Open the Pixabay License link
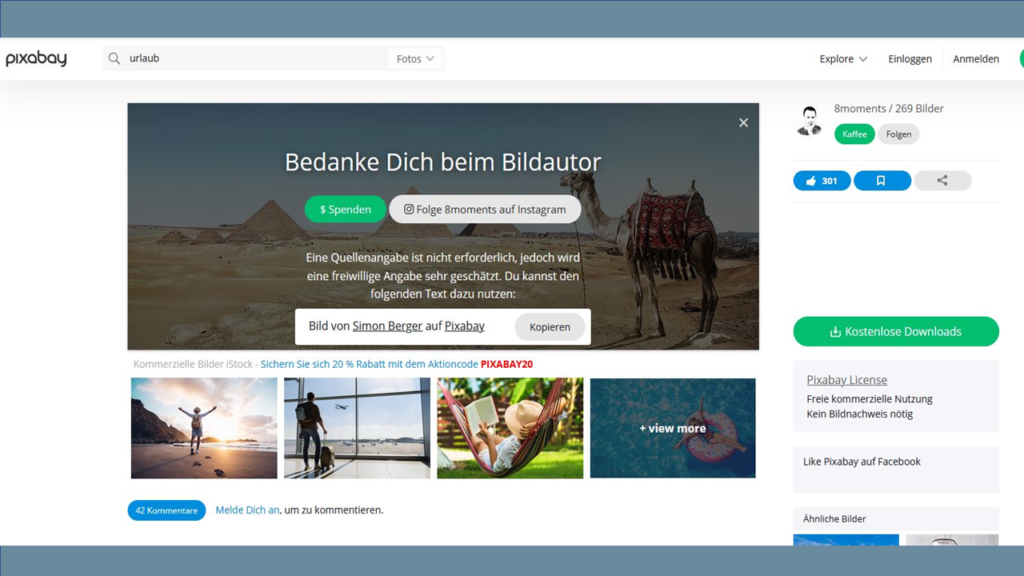The image size is (1024, 576). 846,380
